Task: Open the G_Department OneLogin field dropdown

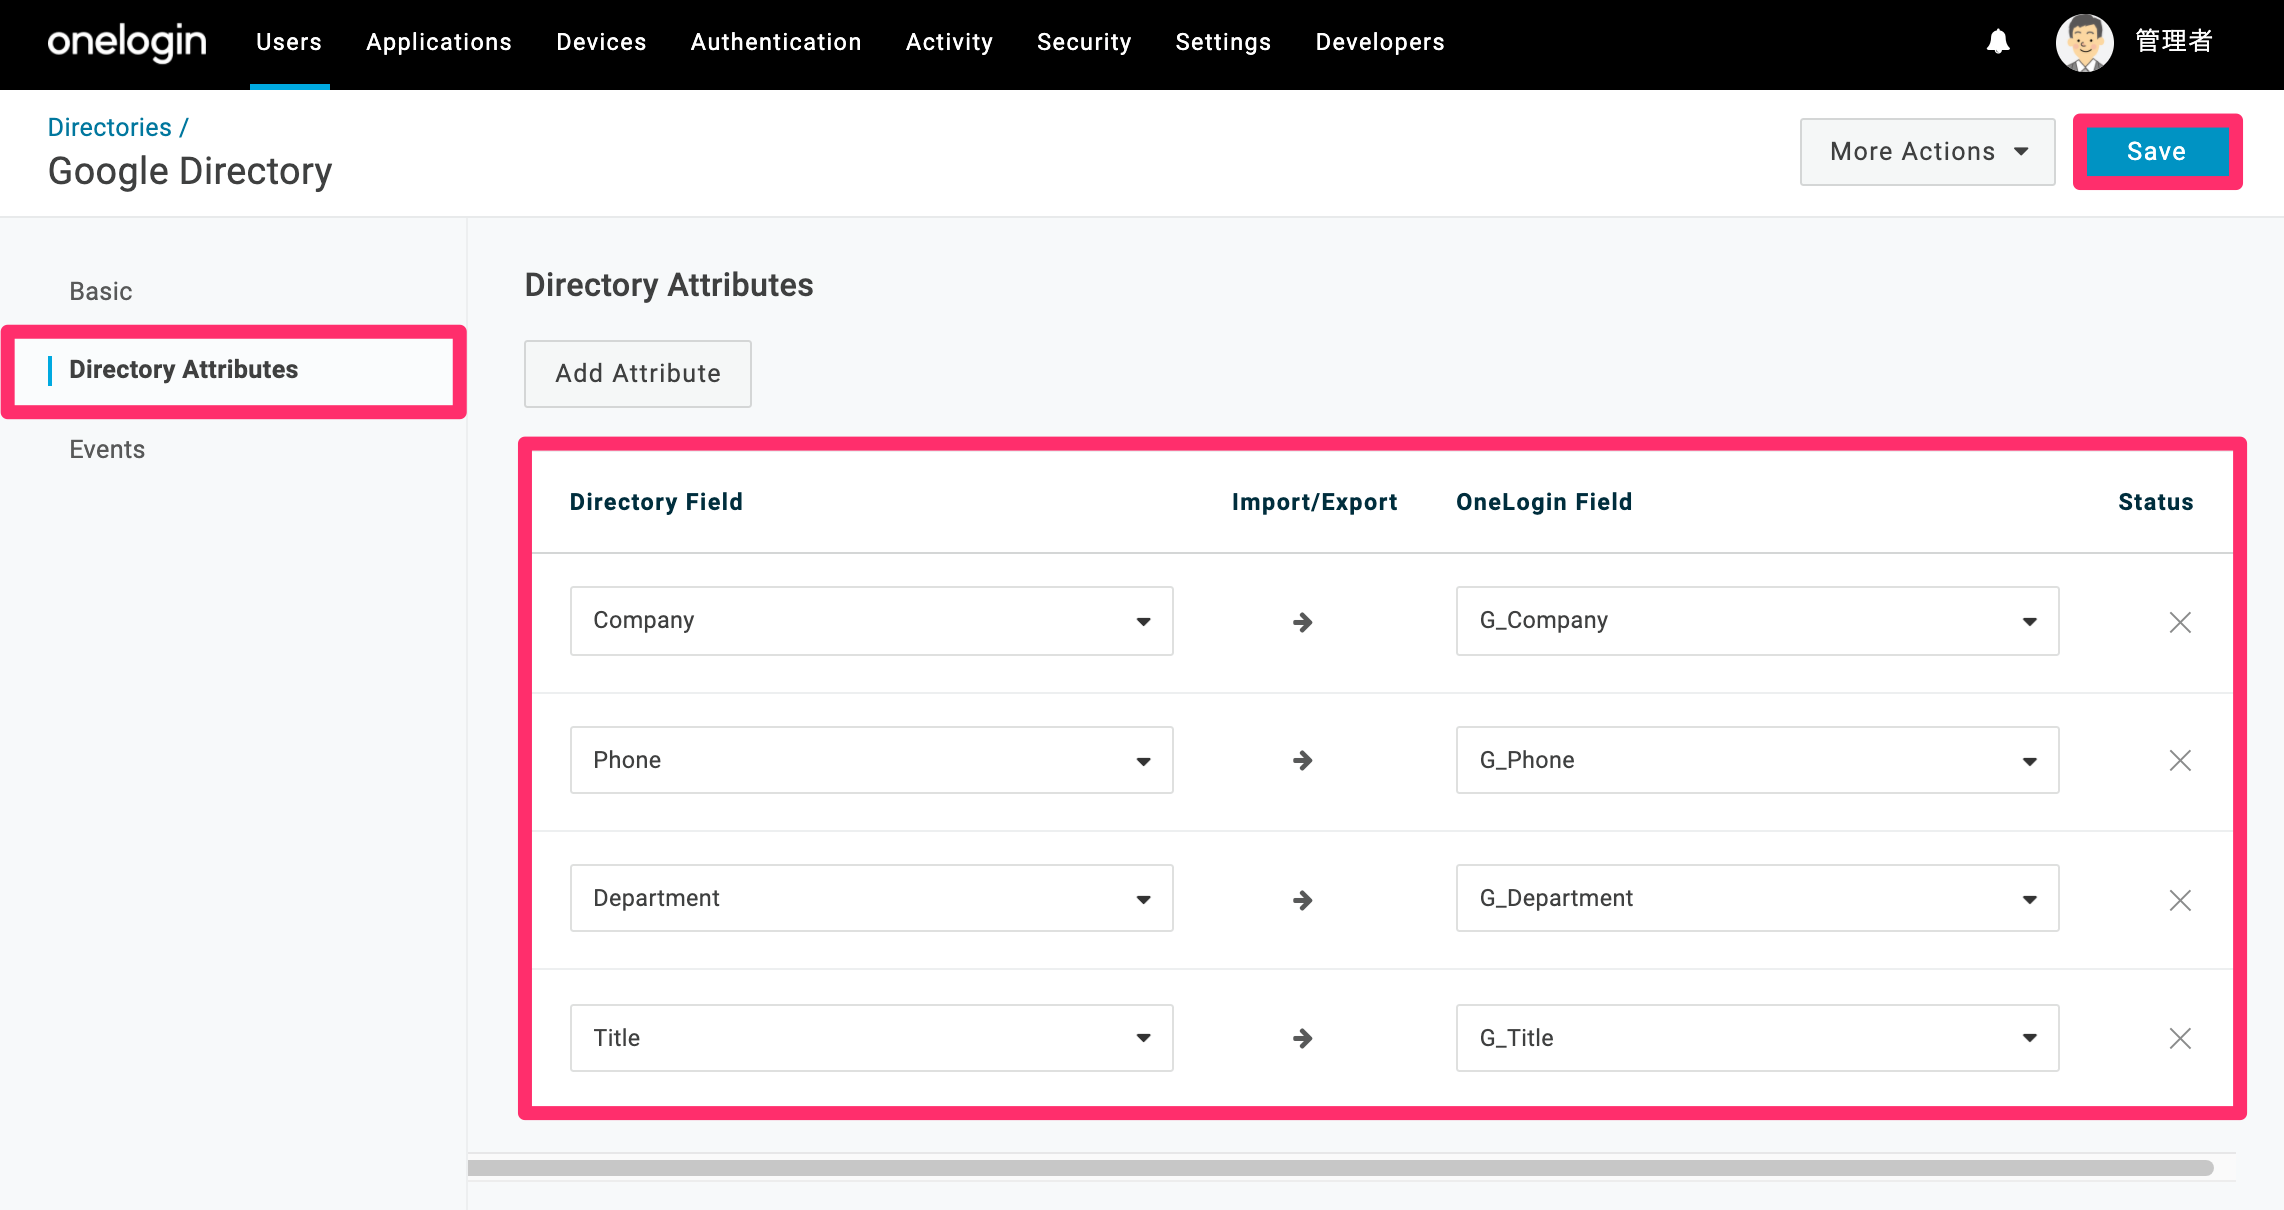Action: (x=1757, y=898)
